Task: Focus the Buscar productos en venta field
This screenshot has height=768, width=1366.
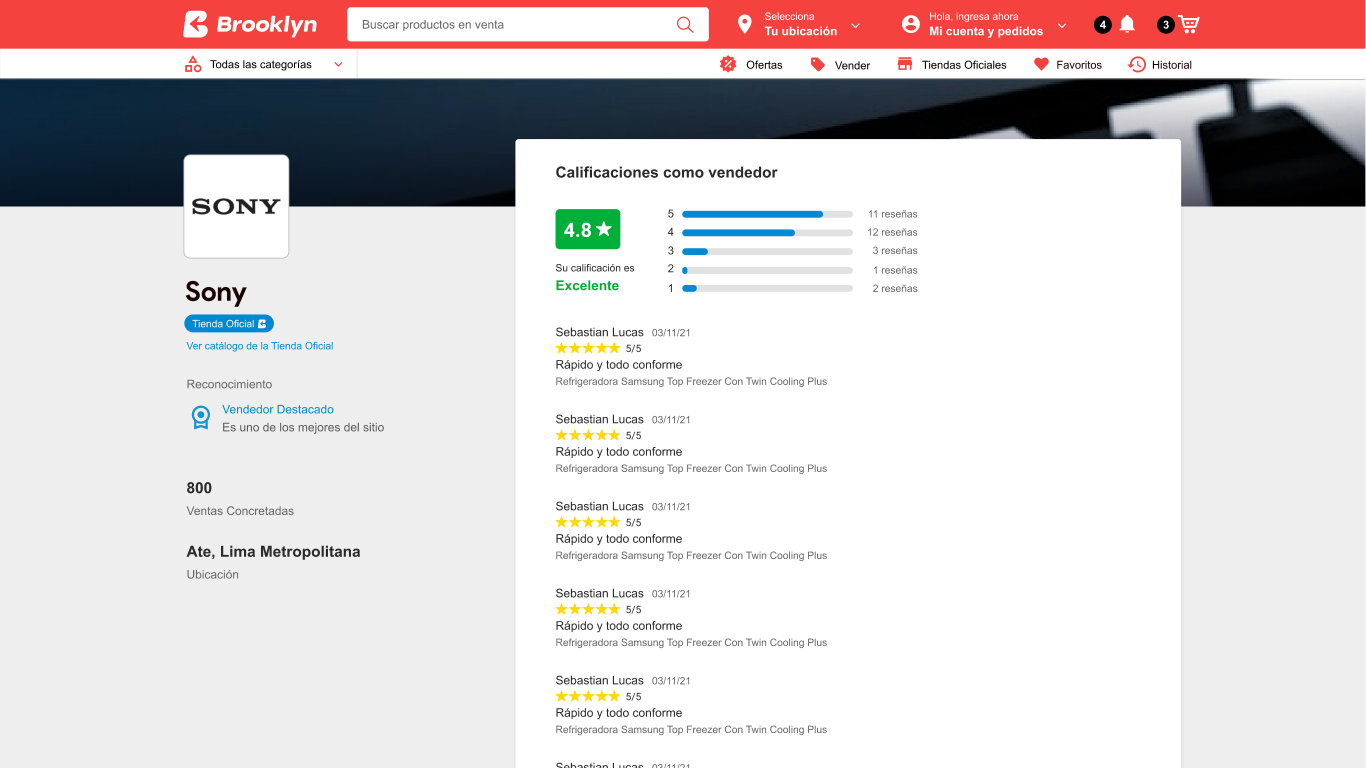Action: coord(528,24)
